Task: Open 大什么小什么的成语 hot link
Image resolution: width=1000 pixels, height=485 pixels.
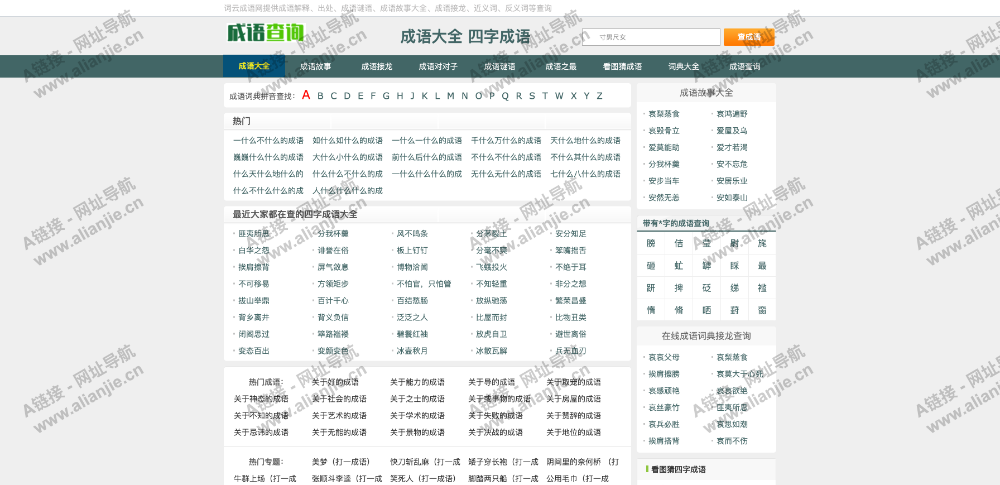Action: 348,157
